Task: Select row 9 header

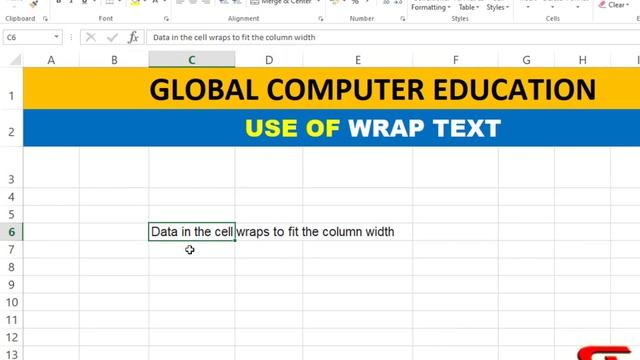Action: pos(11,284)
